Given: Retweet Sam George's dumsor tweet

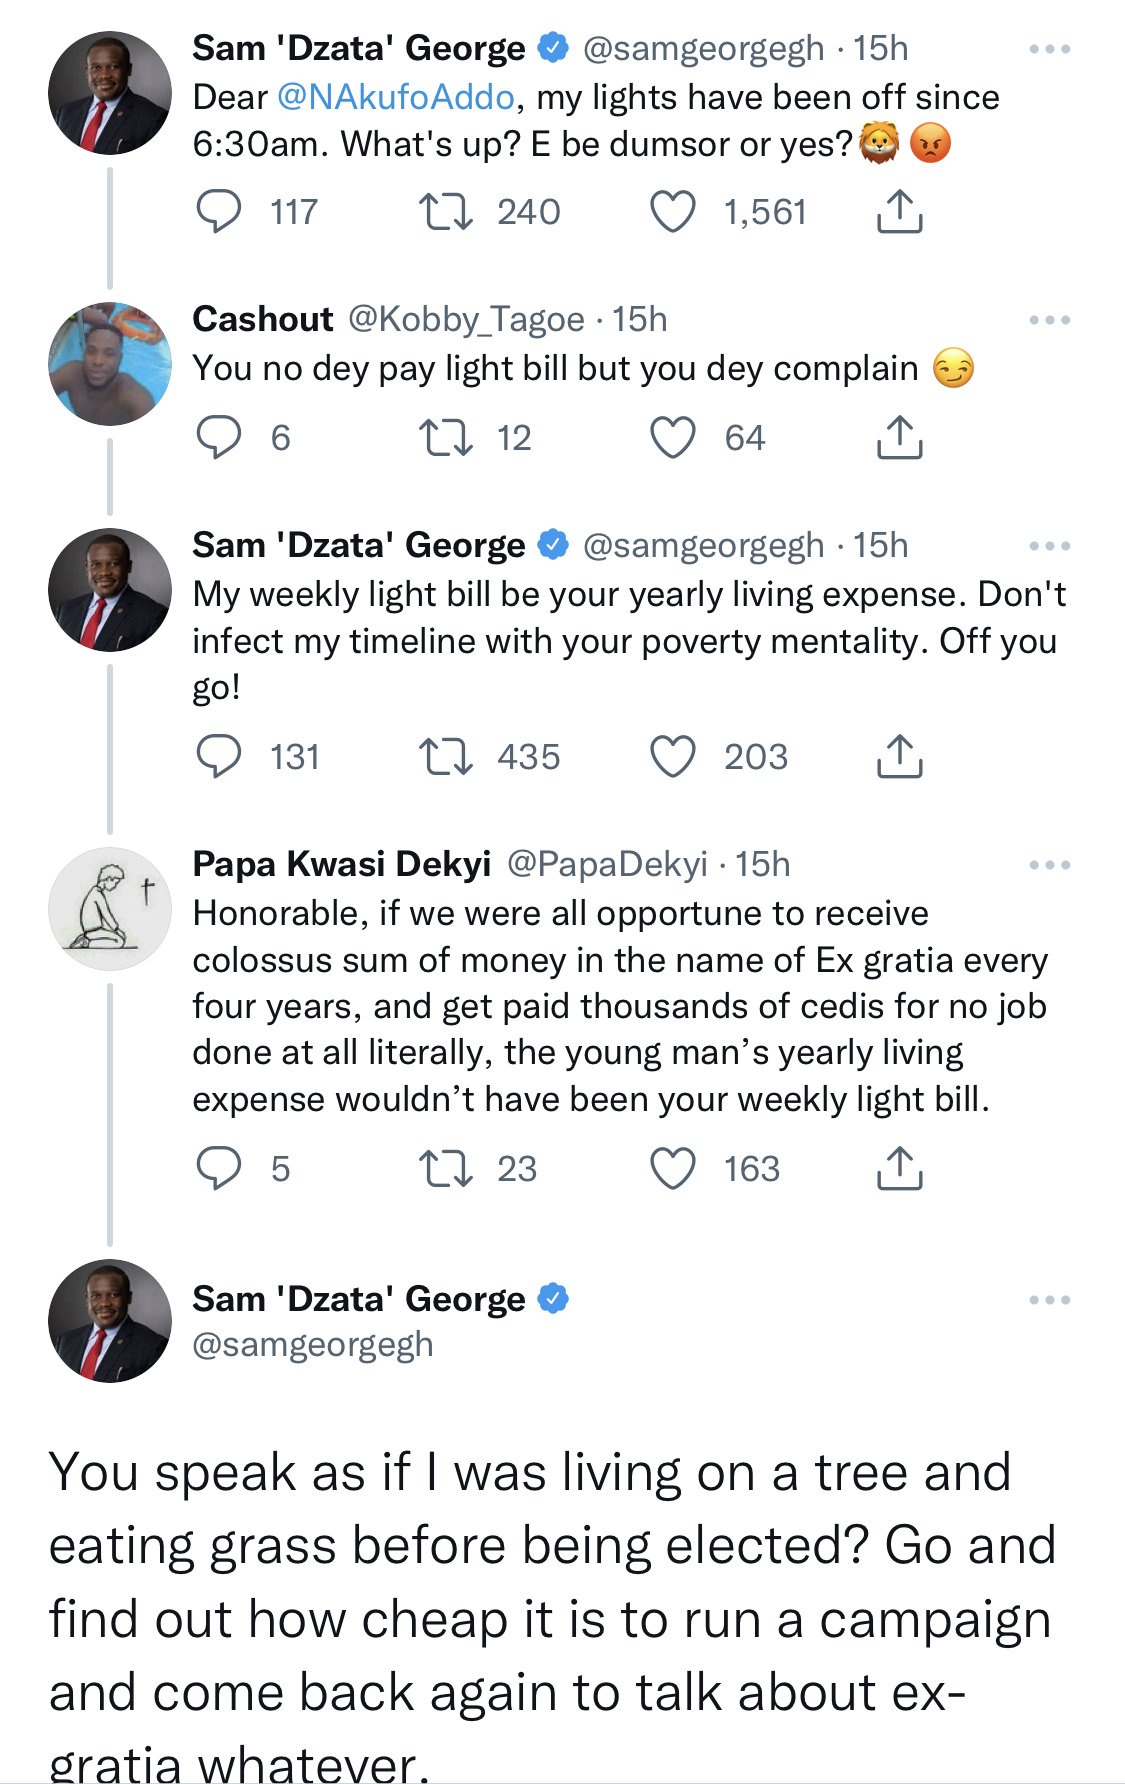Looking at the screenshot, I should point(445,212).
